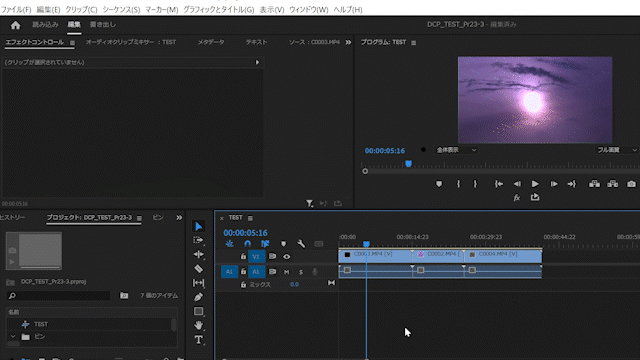
Task: Click the share export icon below playback
Action: pos(535,198)
